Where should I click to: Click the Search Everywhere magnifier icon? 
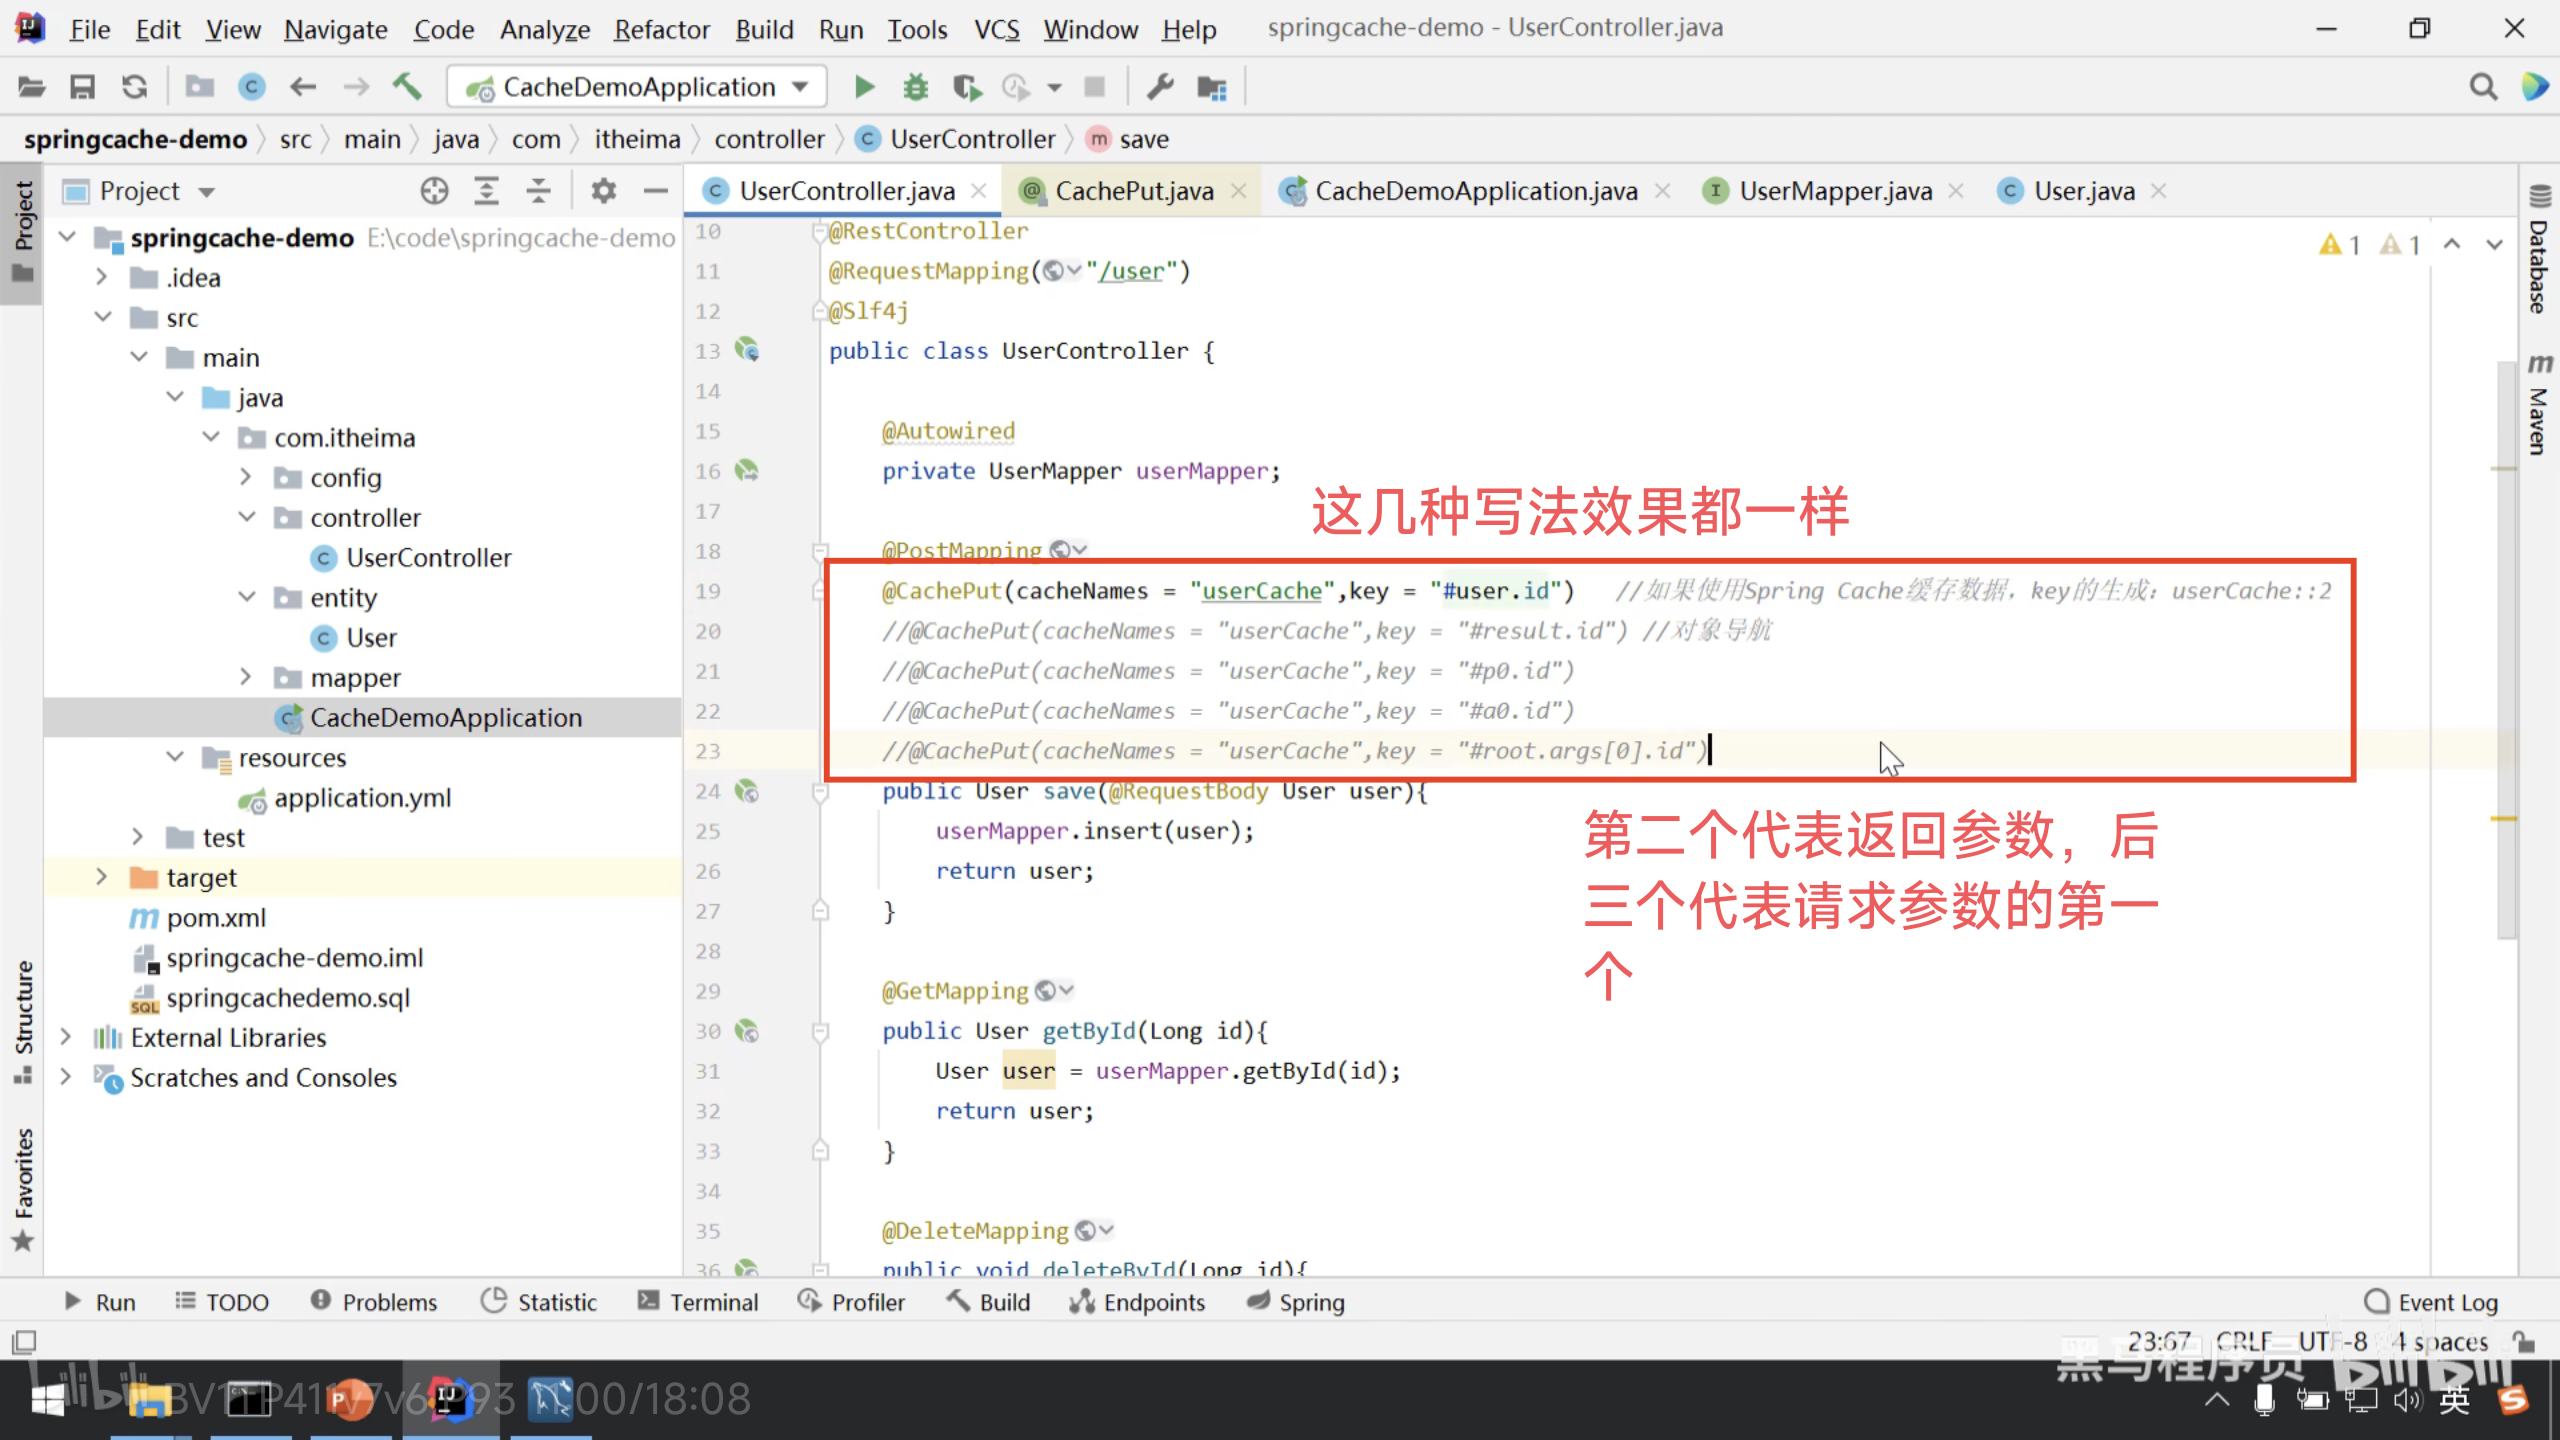[2482, 87]
